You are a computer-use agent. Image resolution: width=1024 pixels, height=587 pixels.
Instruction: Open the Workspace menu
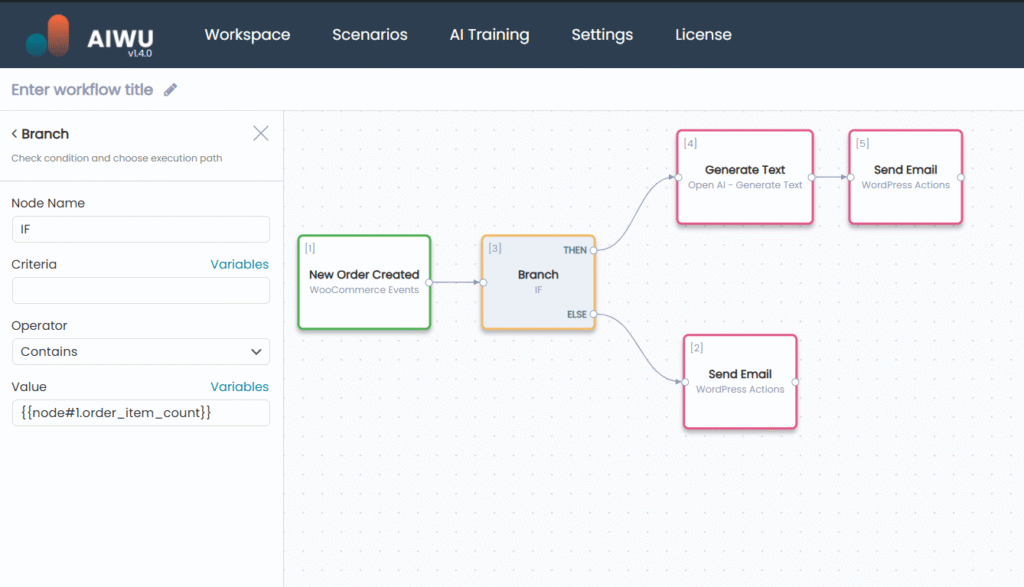pyautogui.click(x=247, y=34)
